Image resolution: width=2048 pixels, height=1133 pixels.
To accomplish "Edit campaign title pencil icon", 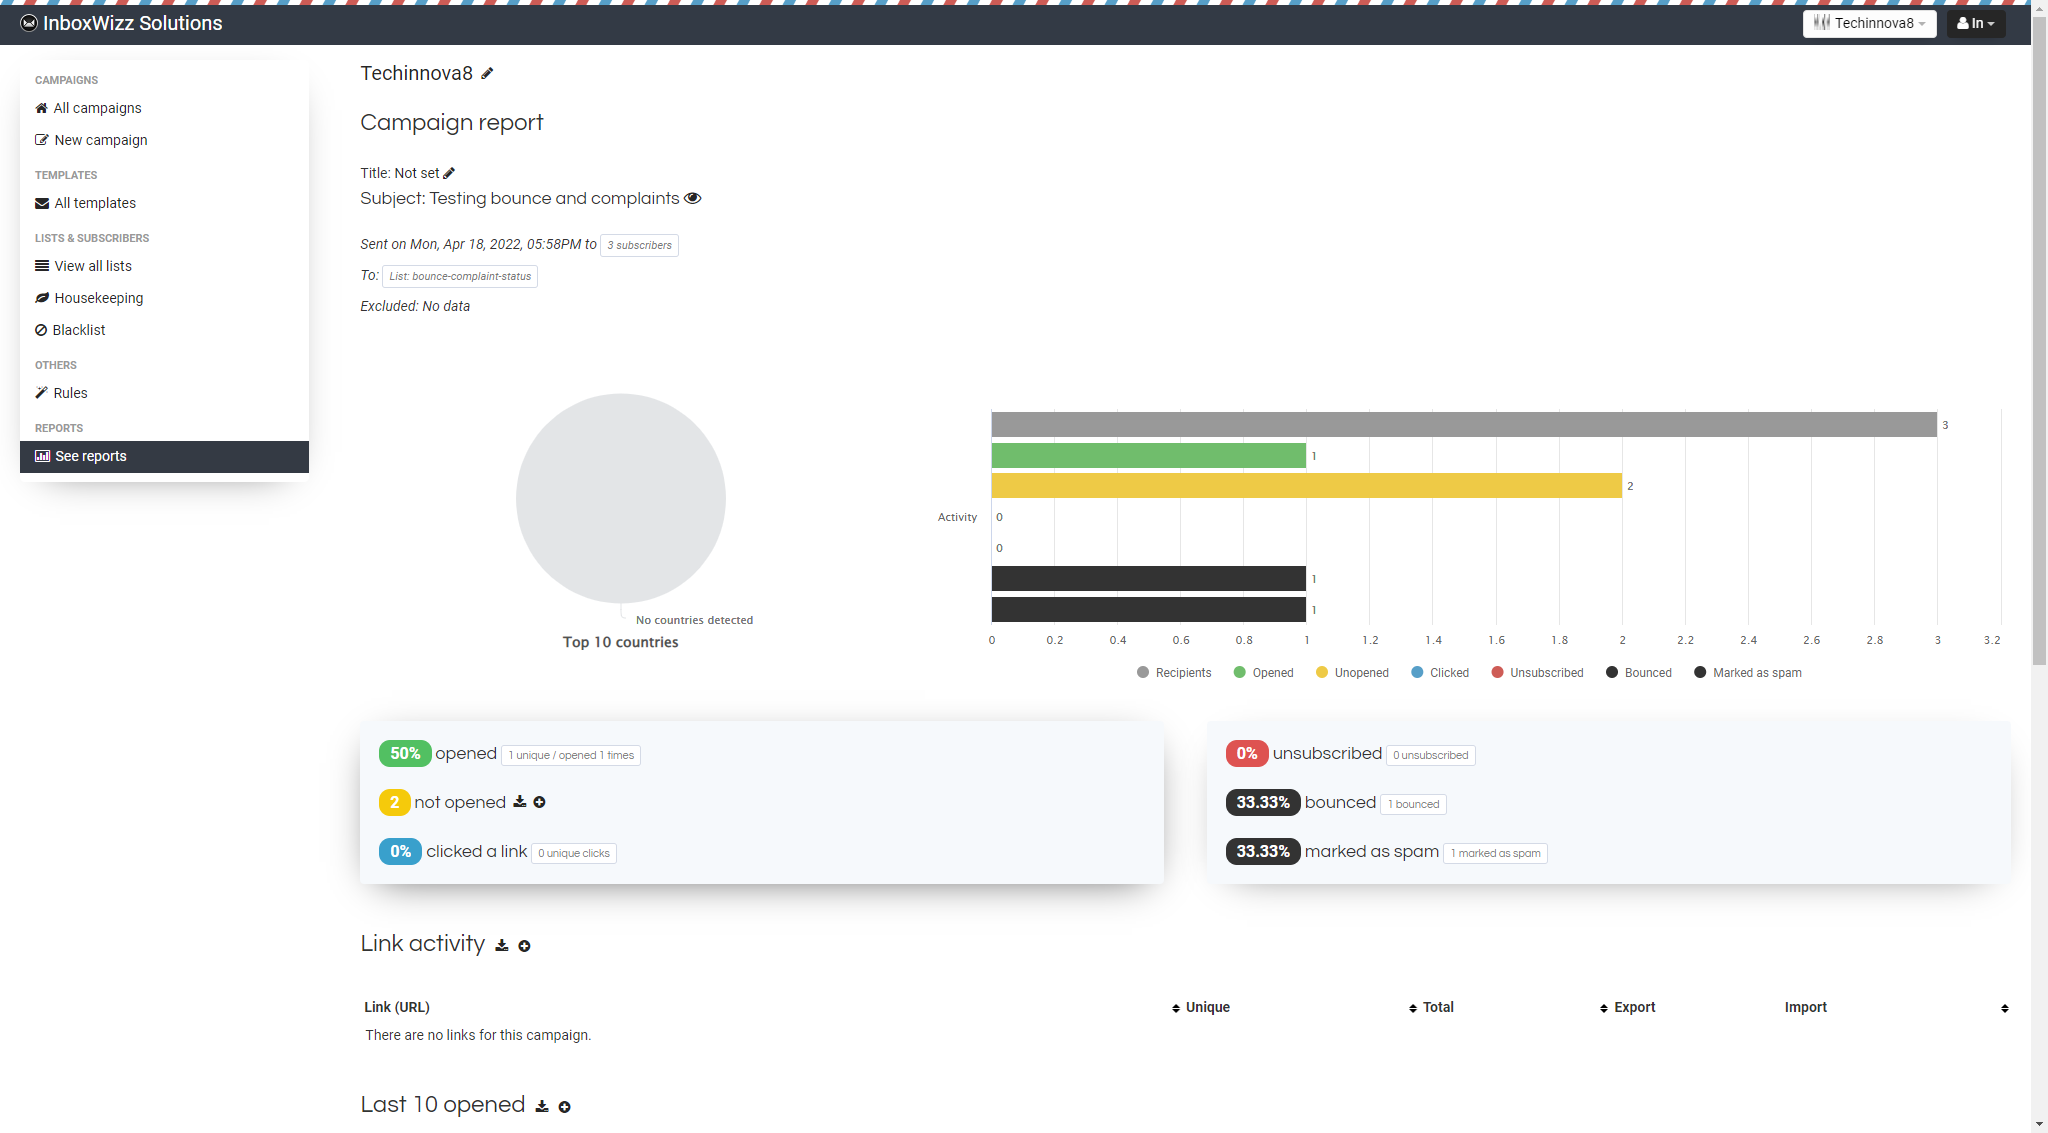I will click(449, 173).
